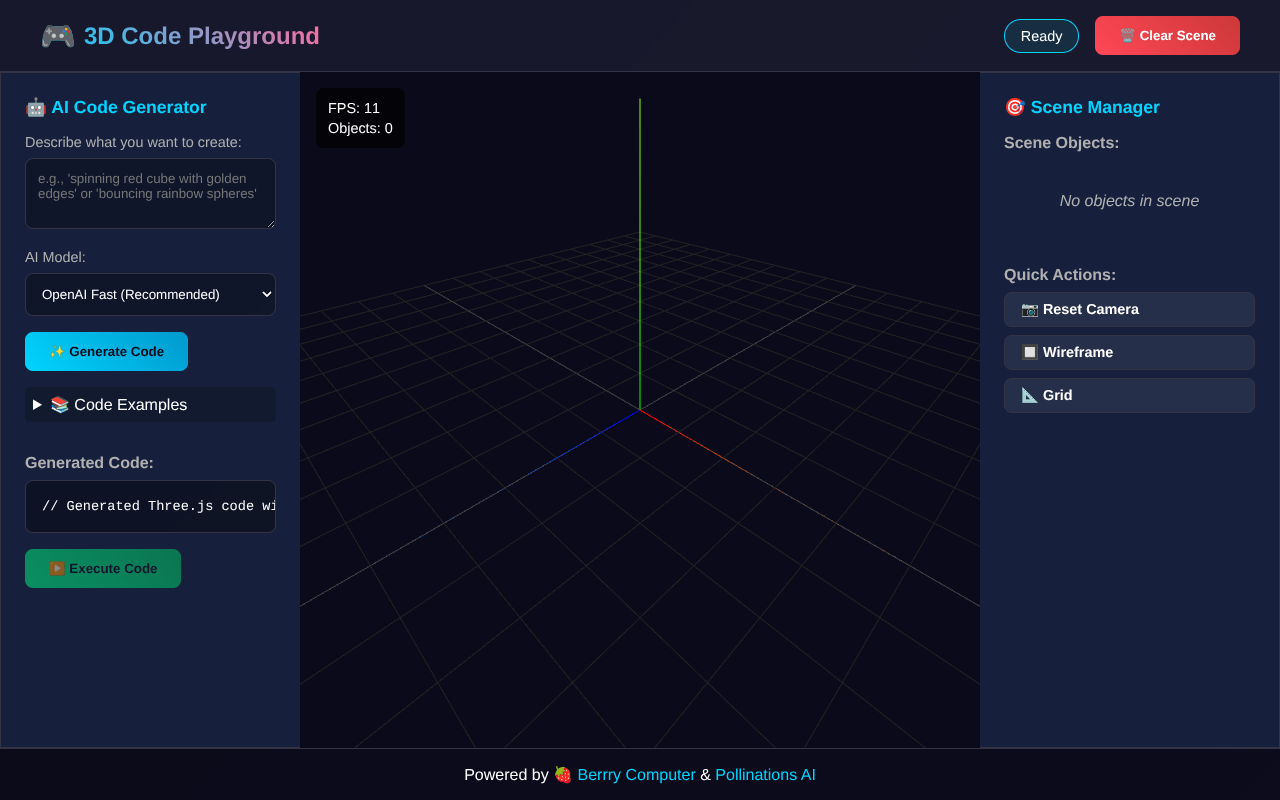The height and width of the screenshot is (800, 1280).
Task: Toggle Wireframe mode in Quick Actions
Action: [1129, 352]
